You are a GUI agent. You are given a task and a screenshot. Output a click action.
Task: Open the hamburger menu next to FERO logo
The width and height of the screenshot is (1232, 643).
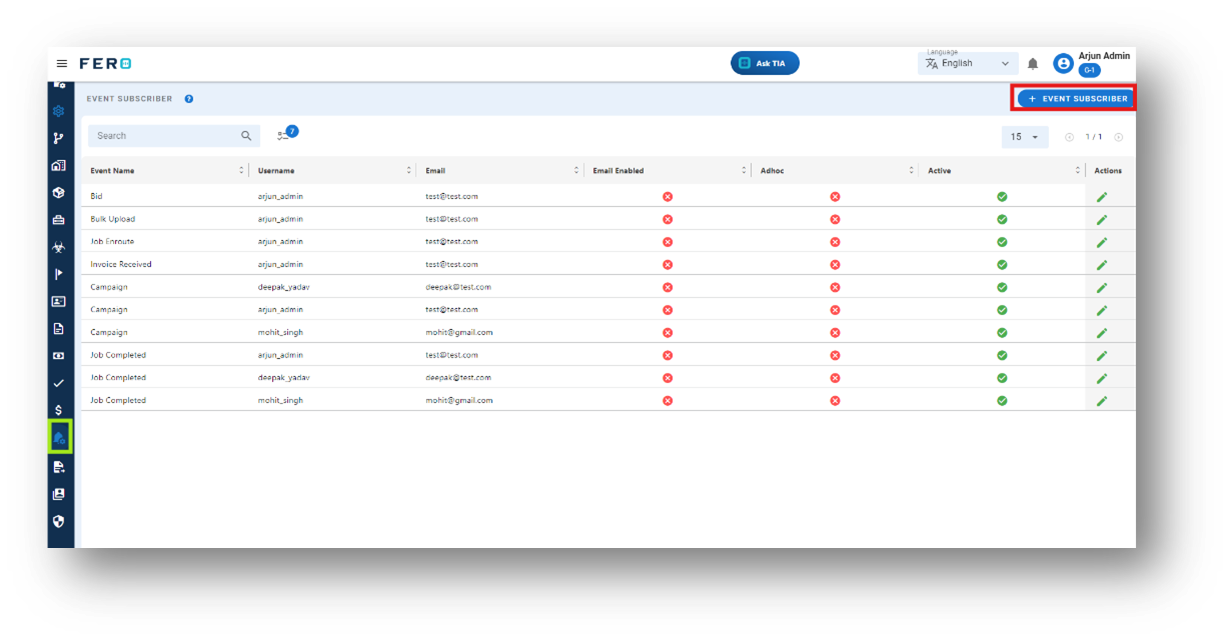coord(62,64)
